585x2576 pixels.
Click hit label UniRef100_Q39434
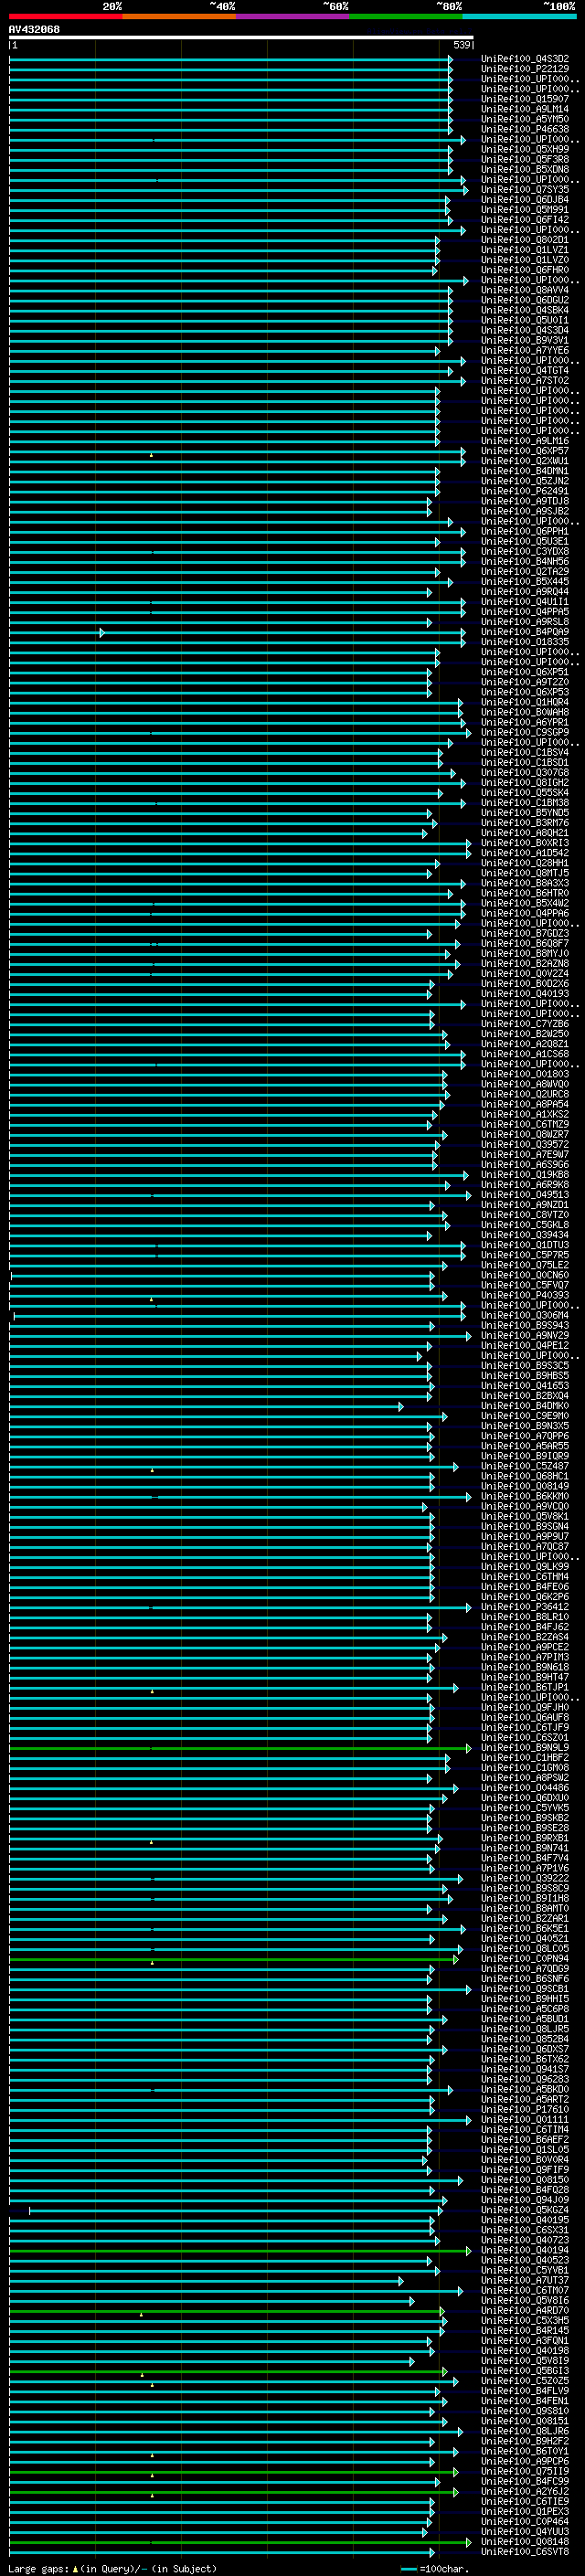525,1235
